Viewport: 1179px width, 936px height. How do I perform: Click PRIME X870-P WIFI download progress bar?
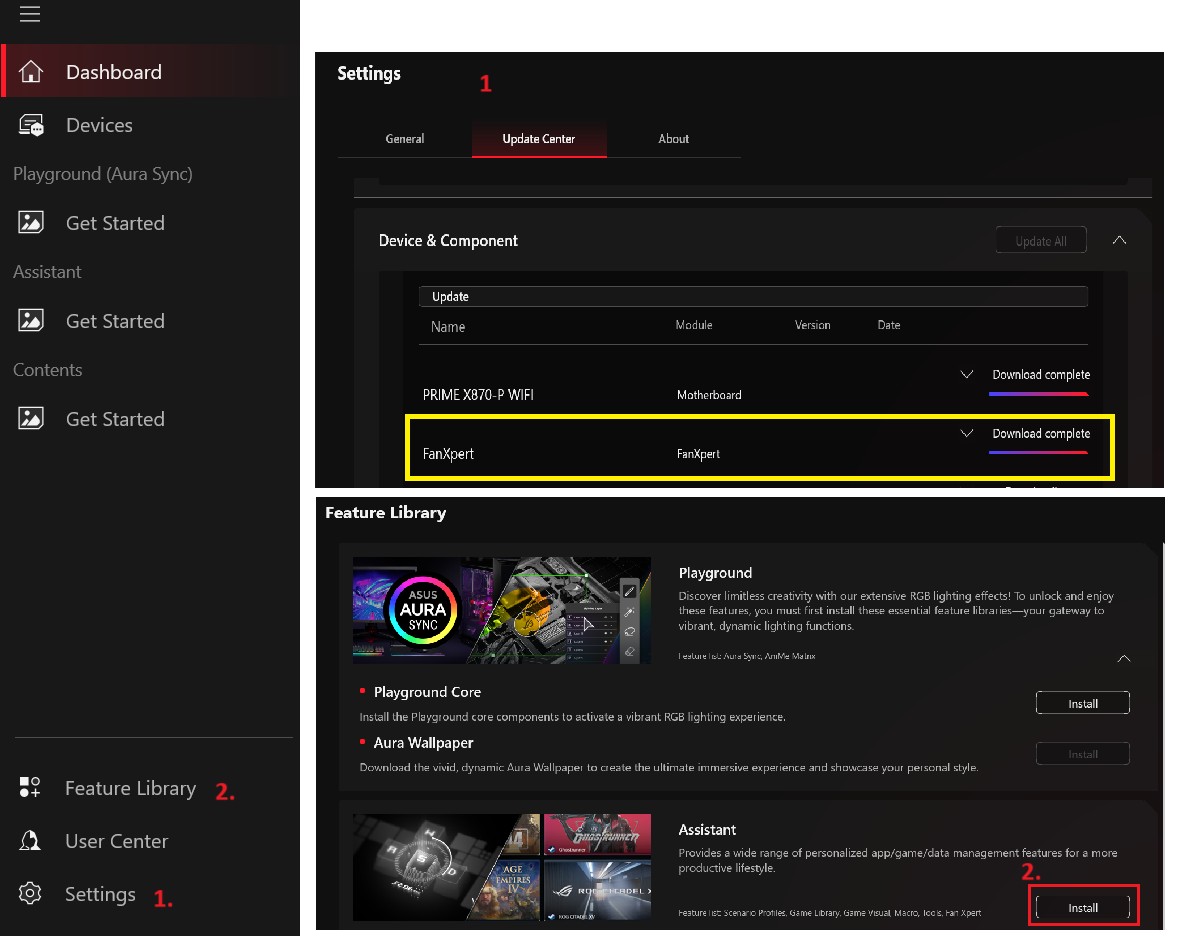click(x=1038, y=393)
